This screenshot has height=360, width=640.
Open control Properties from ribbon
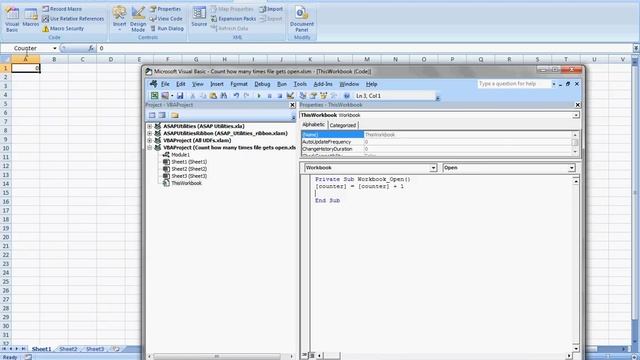tap(165, 9)
